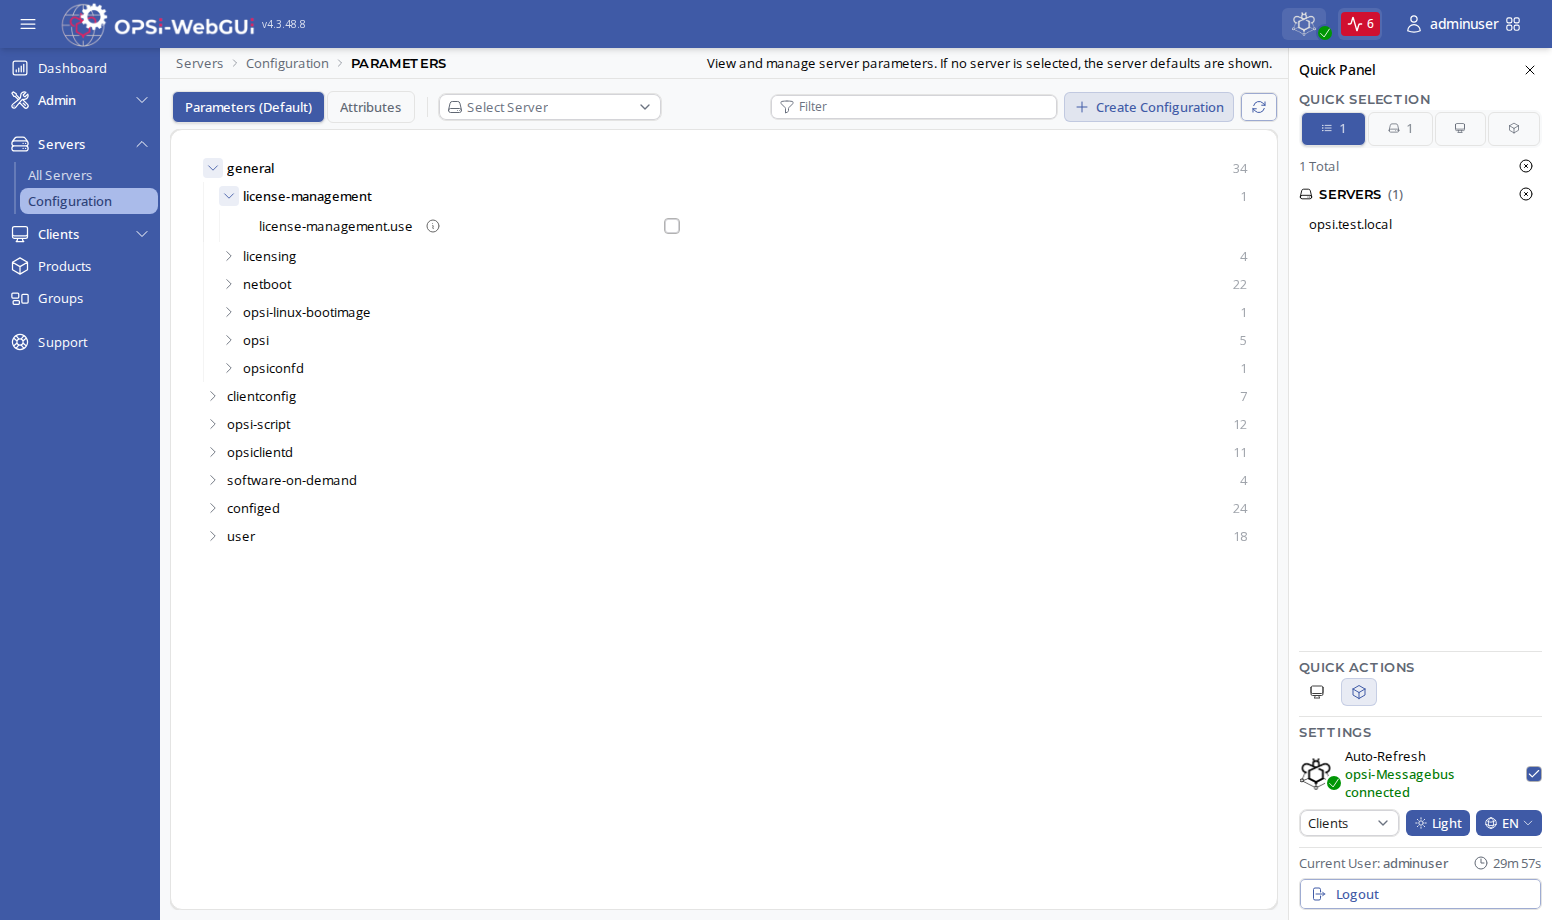Switch to Parameters (Default) tab
1552x920 pixels.
tap(248, 107)
